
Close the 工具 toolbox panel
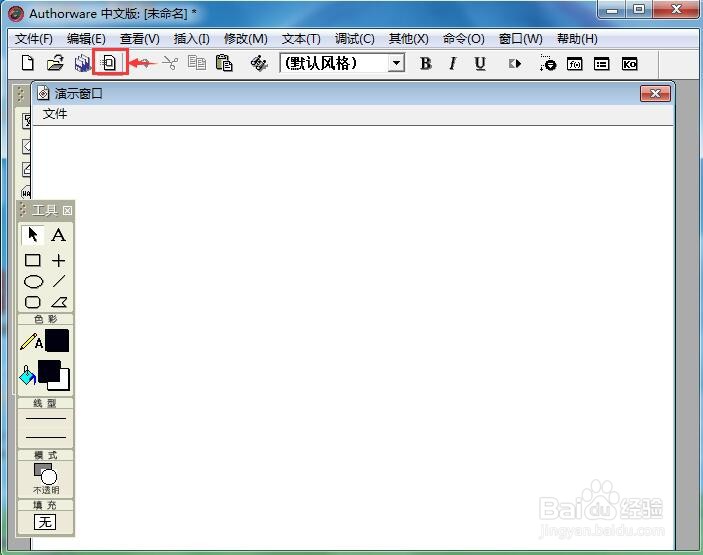[x=67, y=210]
